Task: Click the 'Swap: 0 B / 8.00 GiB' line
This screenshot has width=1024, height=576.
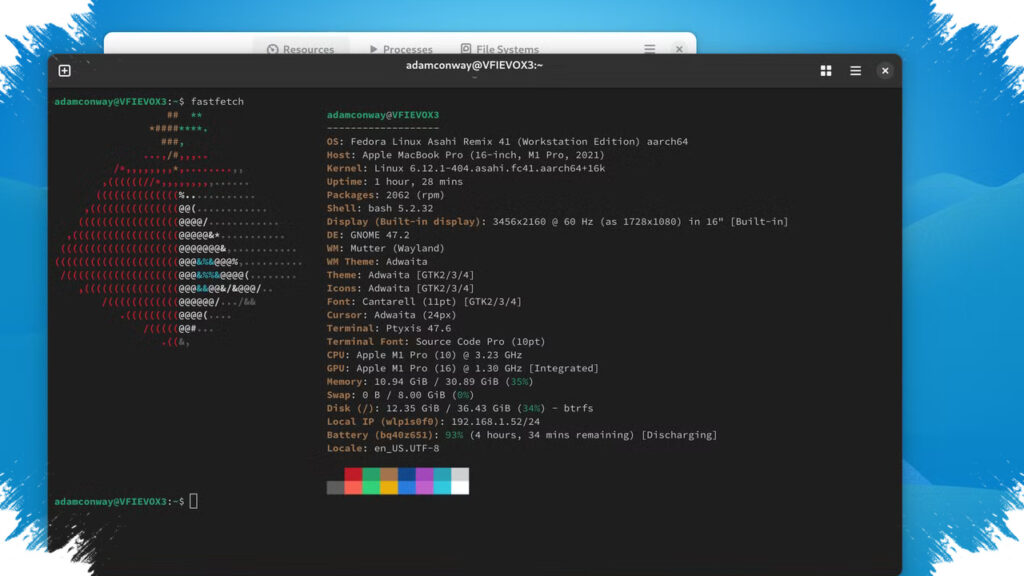Action: (400, 395)
